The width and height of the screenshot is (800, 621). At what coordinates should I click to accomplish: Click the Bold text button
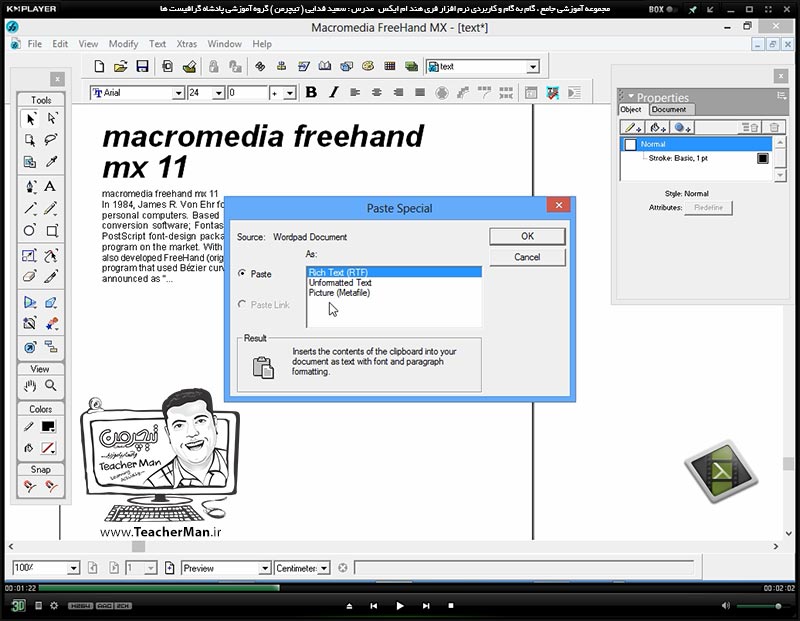point(311,92)
